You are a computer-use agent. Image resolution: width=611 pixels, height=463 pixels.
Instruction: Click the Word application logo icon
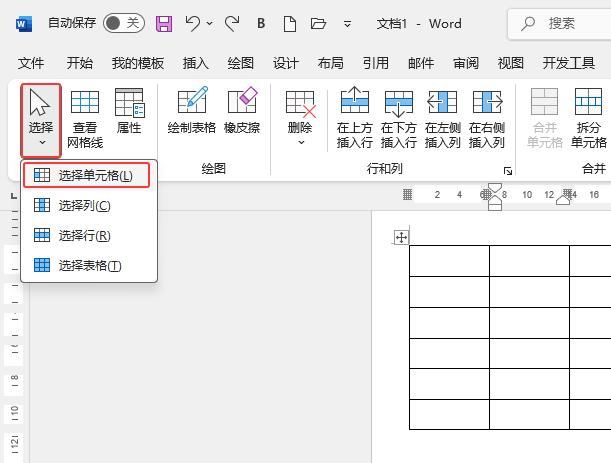click(x=24, y=24)
